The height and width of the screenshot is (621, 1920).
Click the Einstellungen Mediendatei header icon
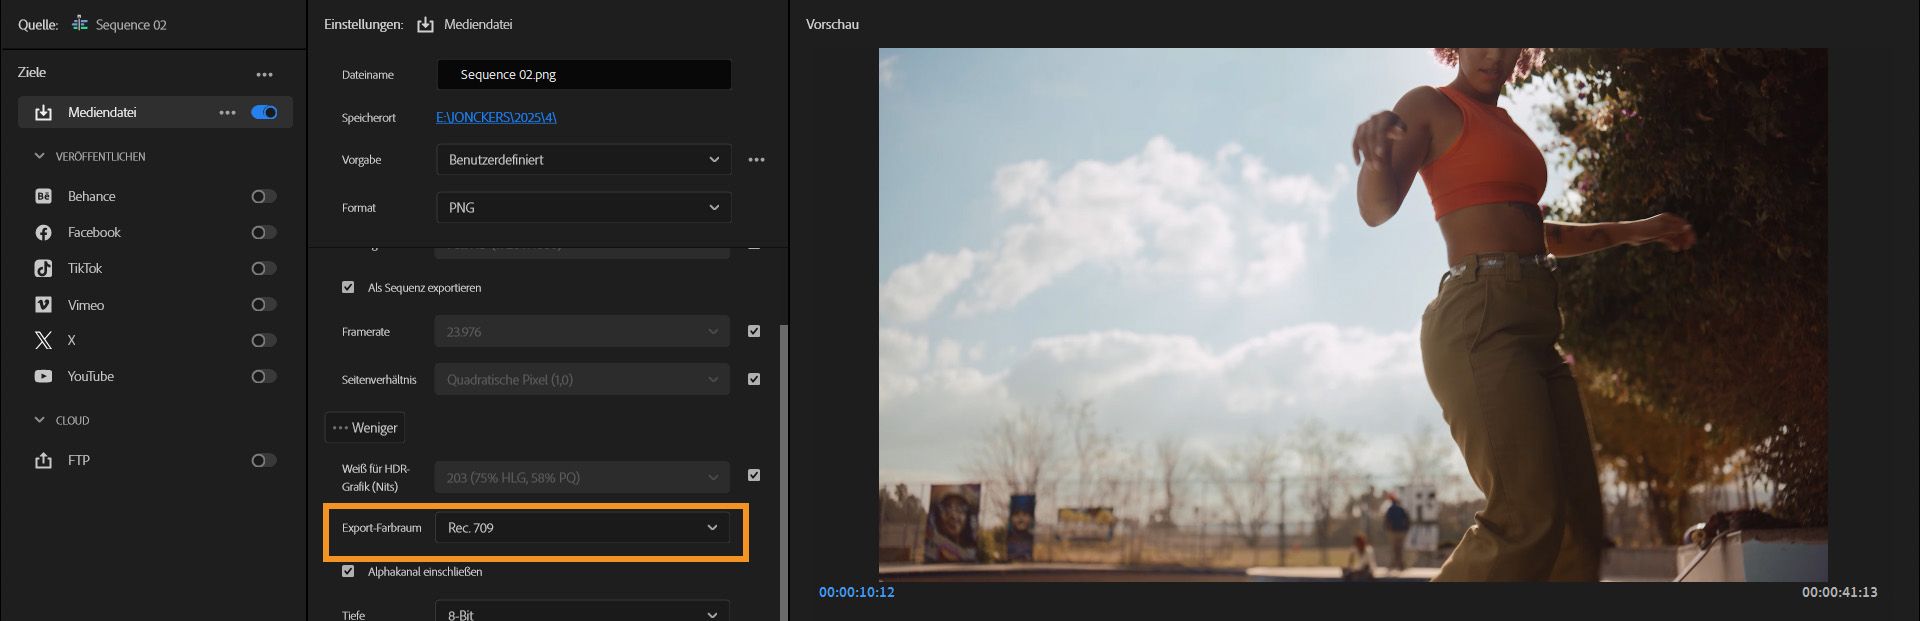coord(425,24)
